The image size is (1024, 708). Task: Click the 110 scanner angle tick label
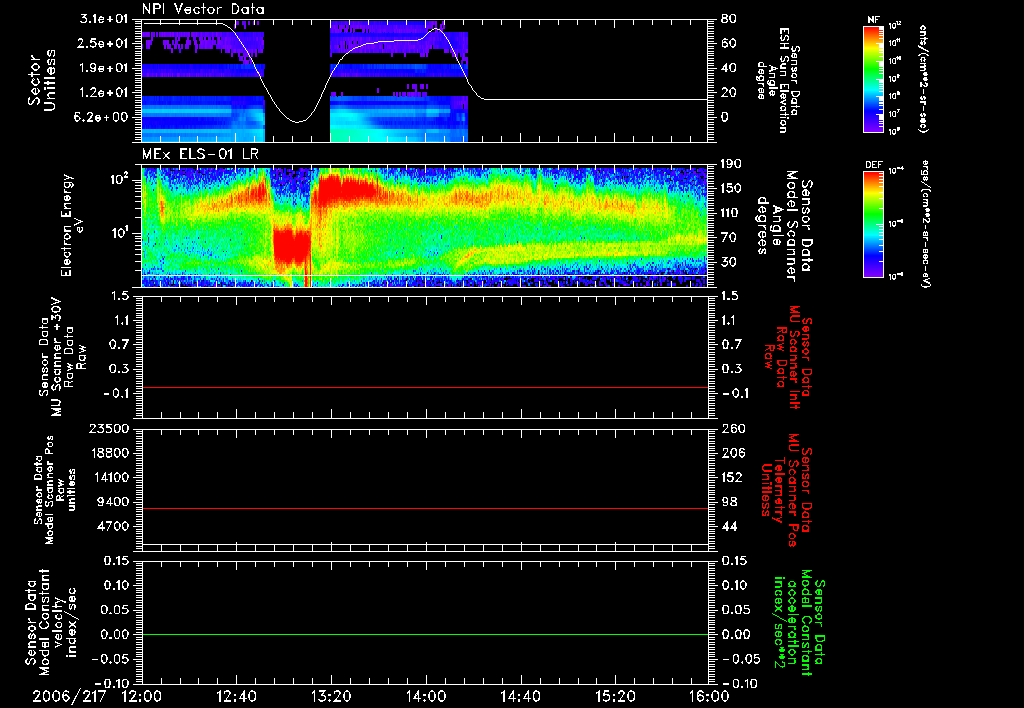(731, 213)
